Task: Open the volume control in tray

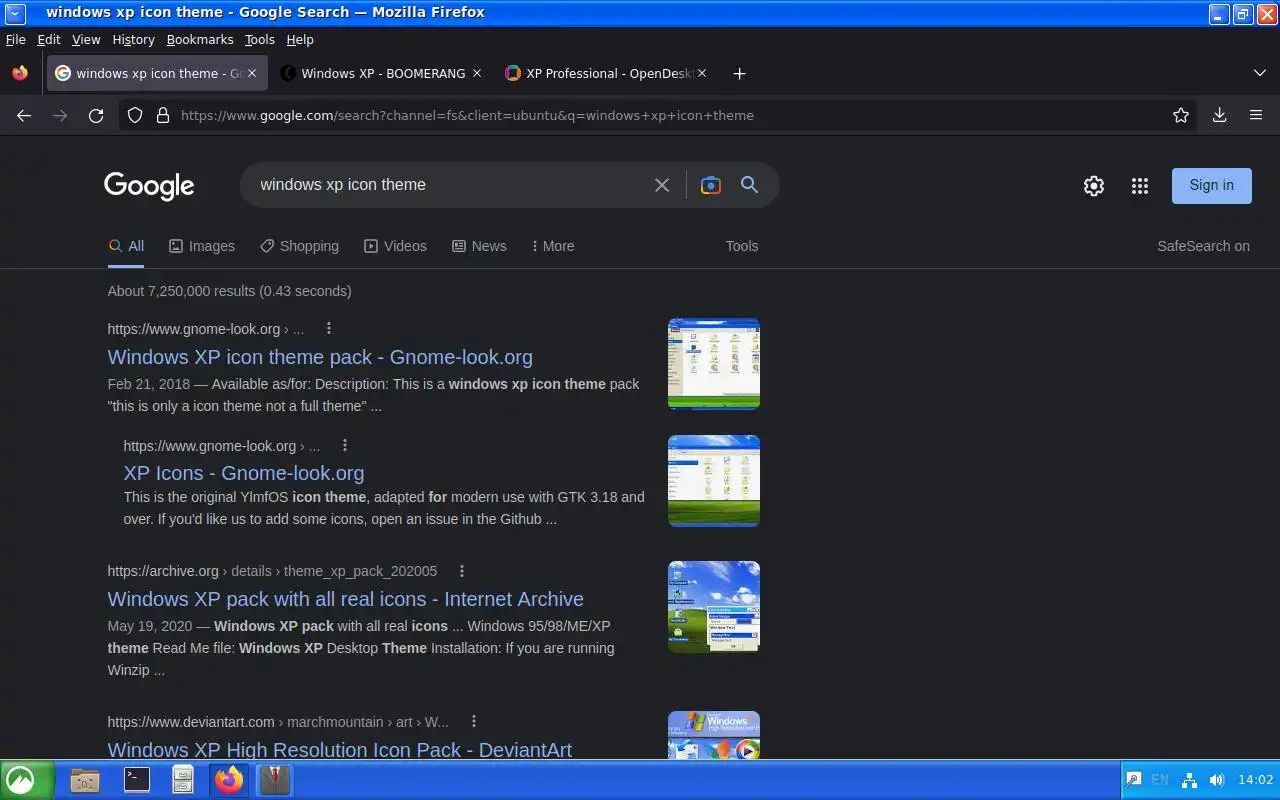Action: (1216, 780)
